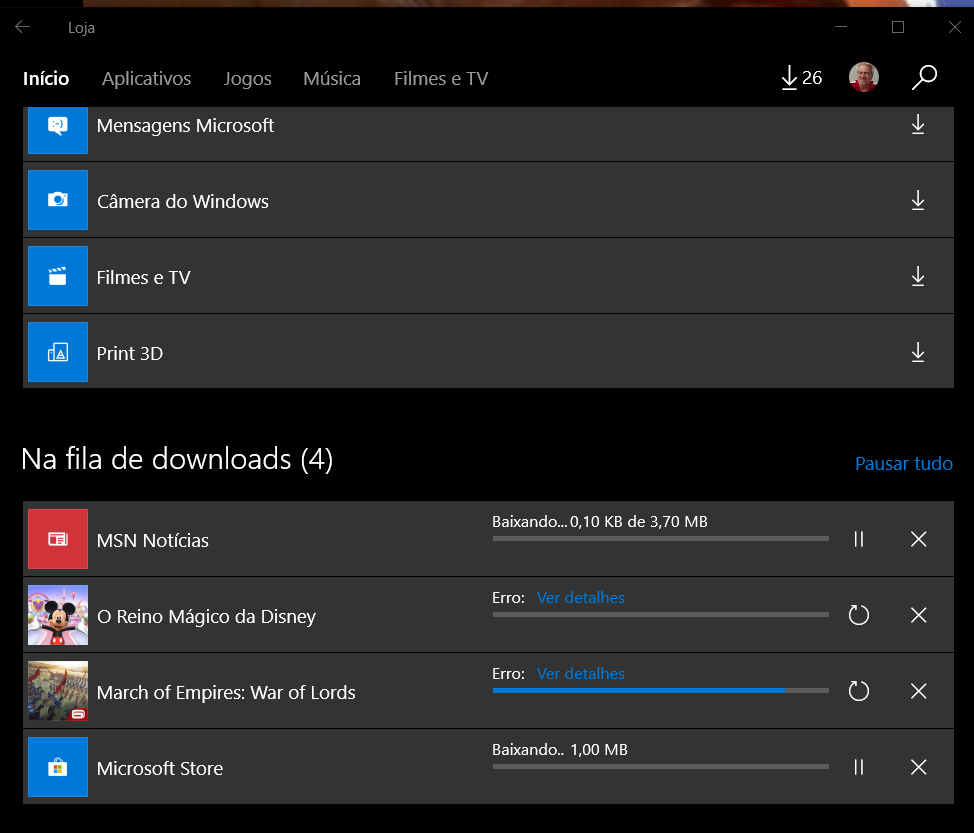Pause the MSN Notícias download

point(858,539)
